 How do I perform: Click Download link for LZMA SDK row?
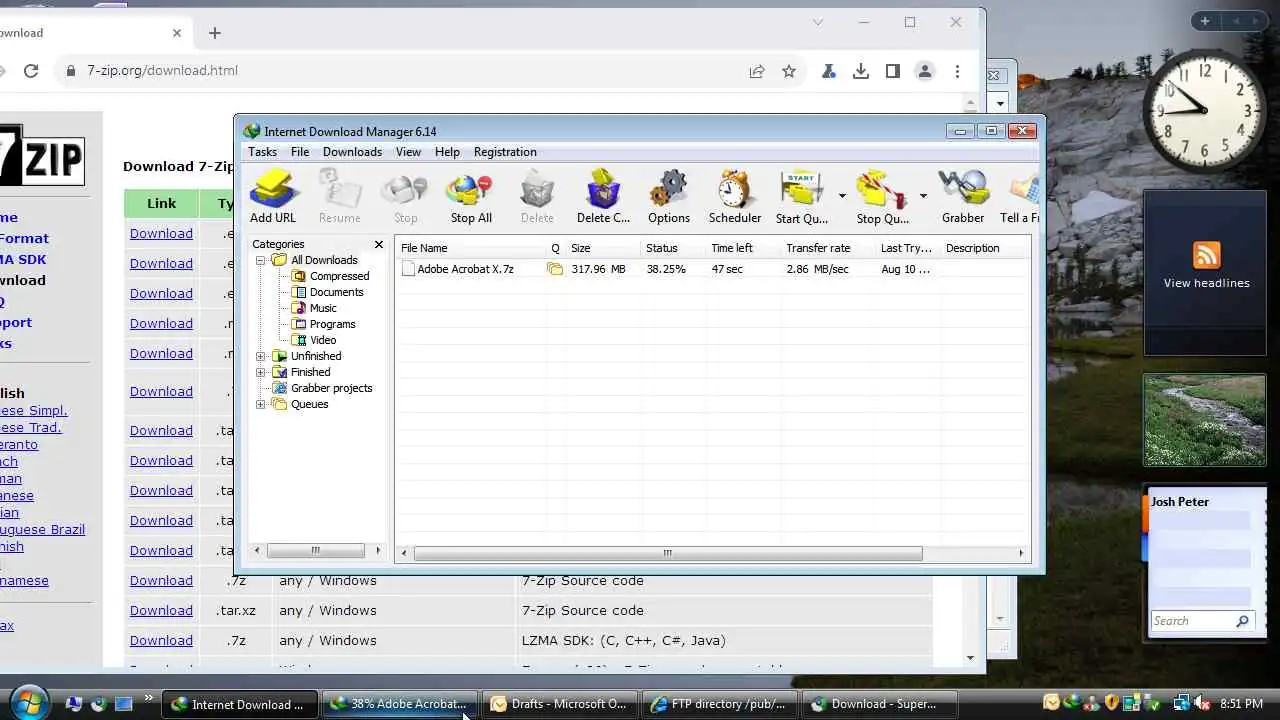[x=161, y=640]
